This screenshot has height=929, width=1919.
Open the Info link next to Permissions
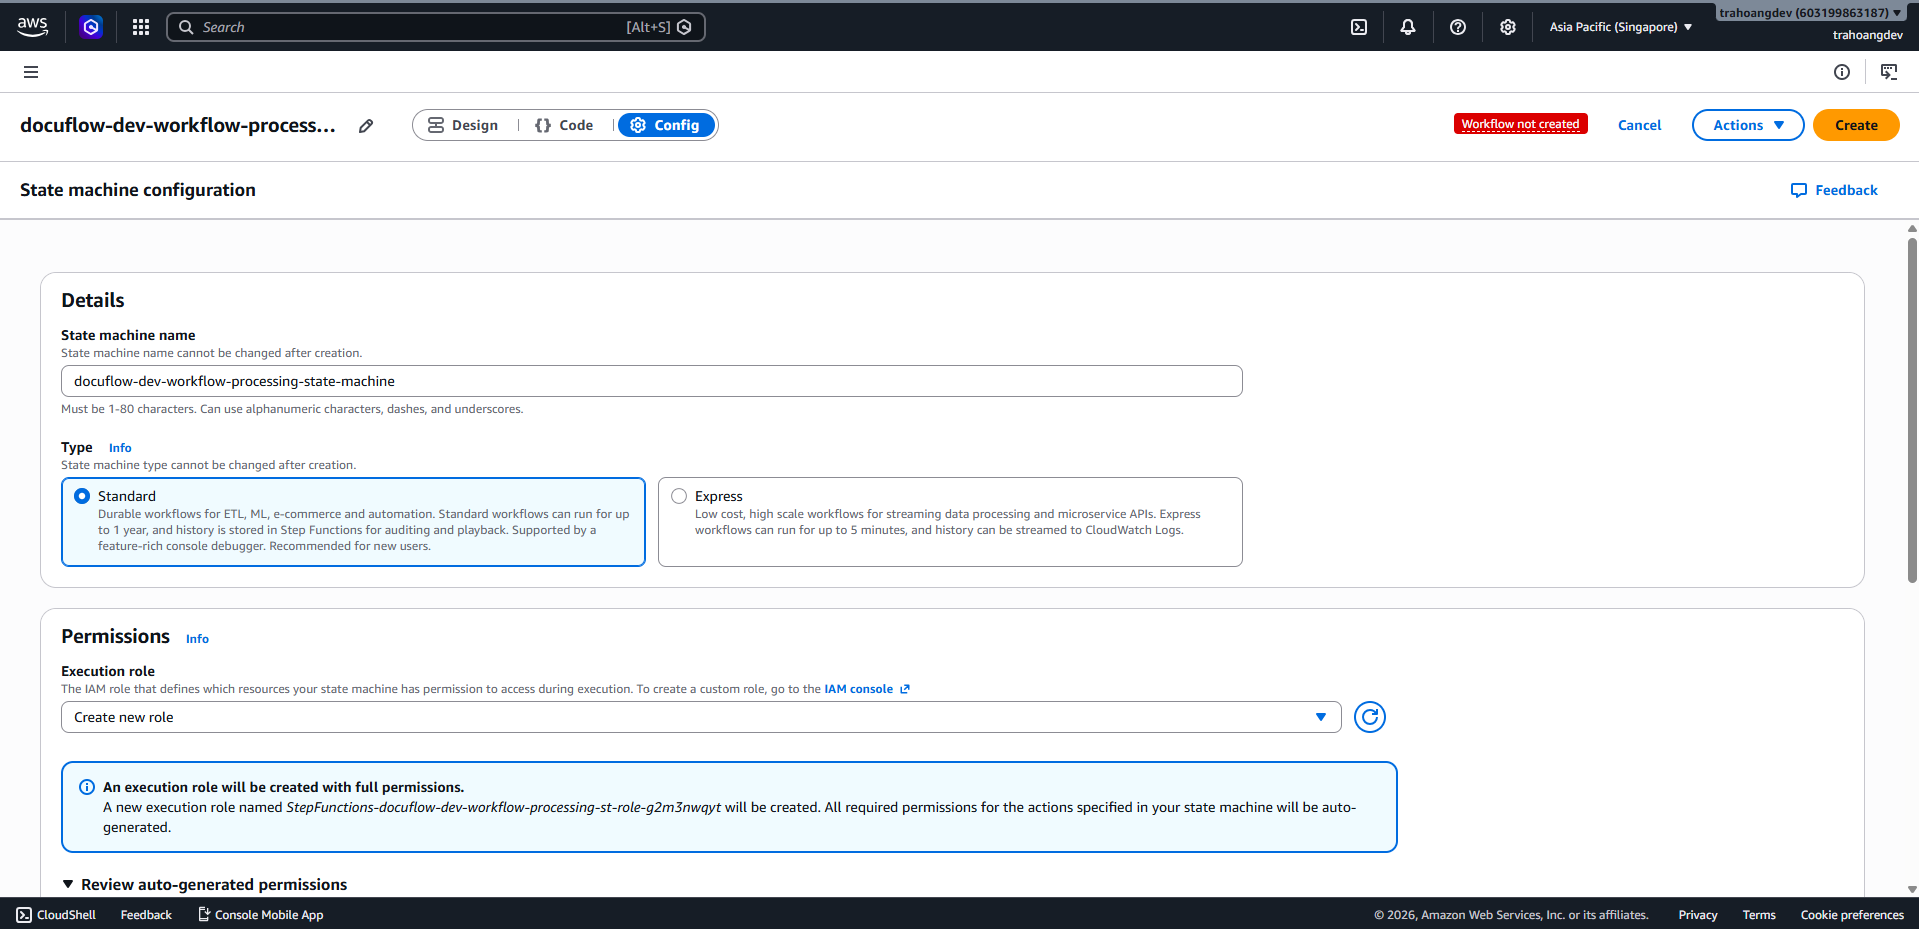(197, 639)
